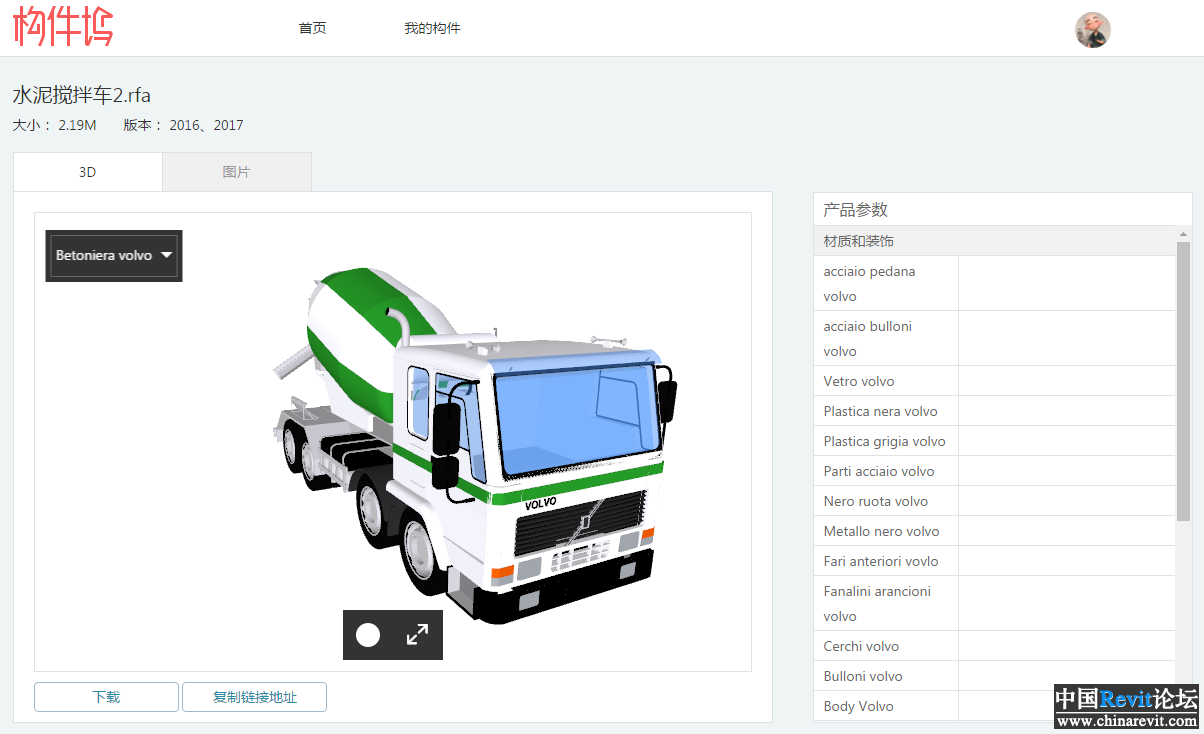
Task: Enter fullscreen 3D viewer mode
Action: pos(417,635)
